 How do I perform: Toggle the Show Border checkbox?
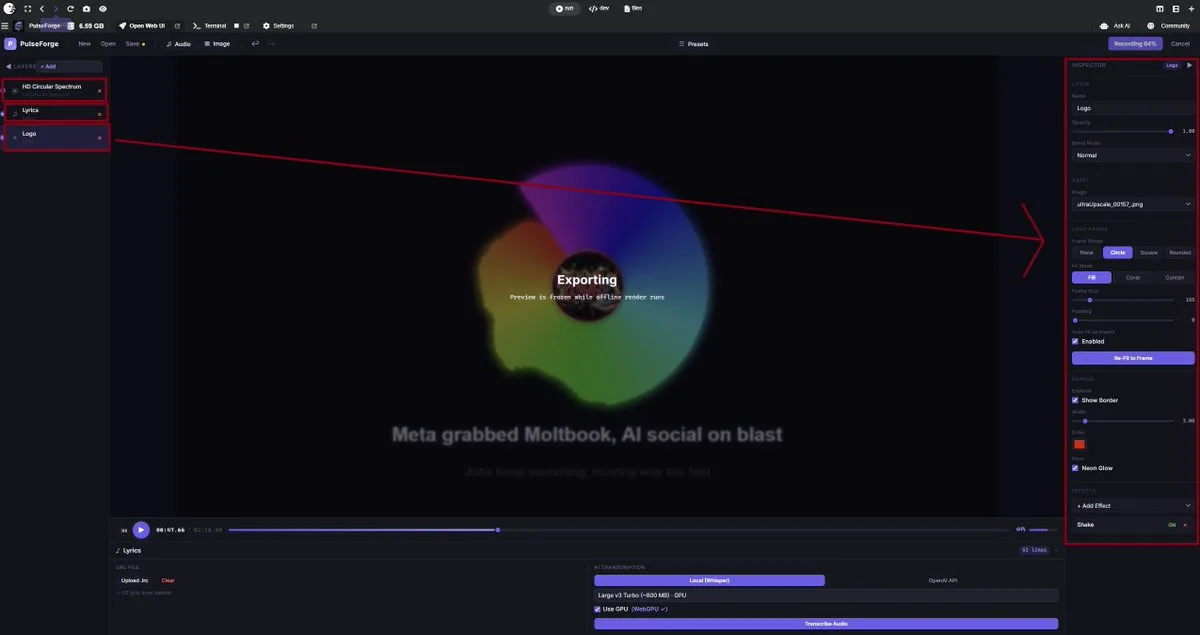point(1075,400)
